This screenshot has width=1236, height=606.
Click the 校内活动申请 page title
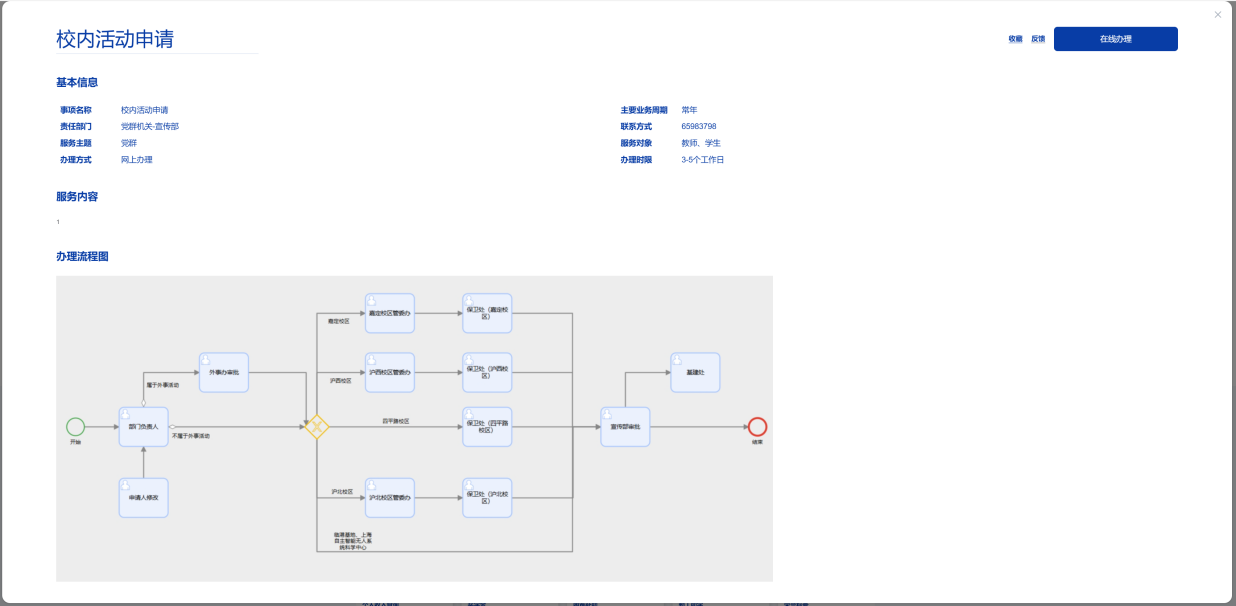(x=115, y=39)
